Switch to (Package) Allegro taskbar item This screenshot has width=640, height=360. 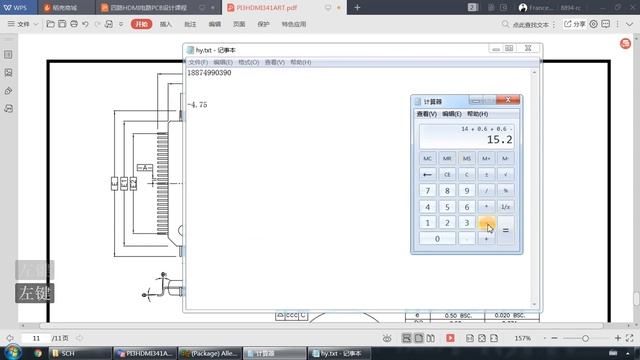coord(210,353)
